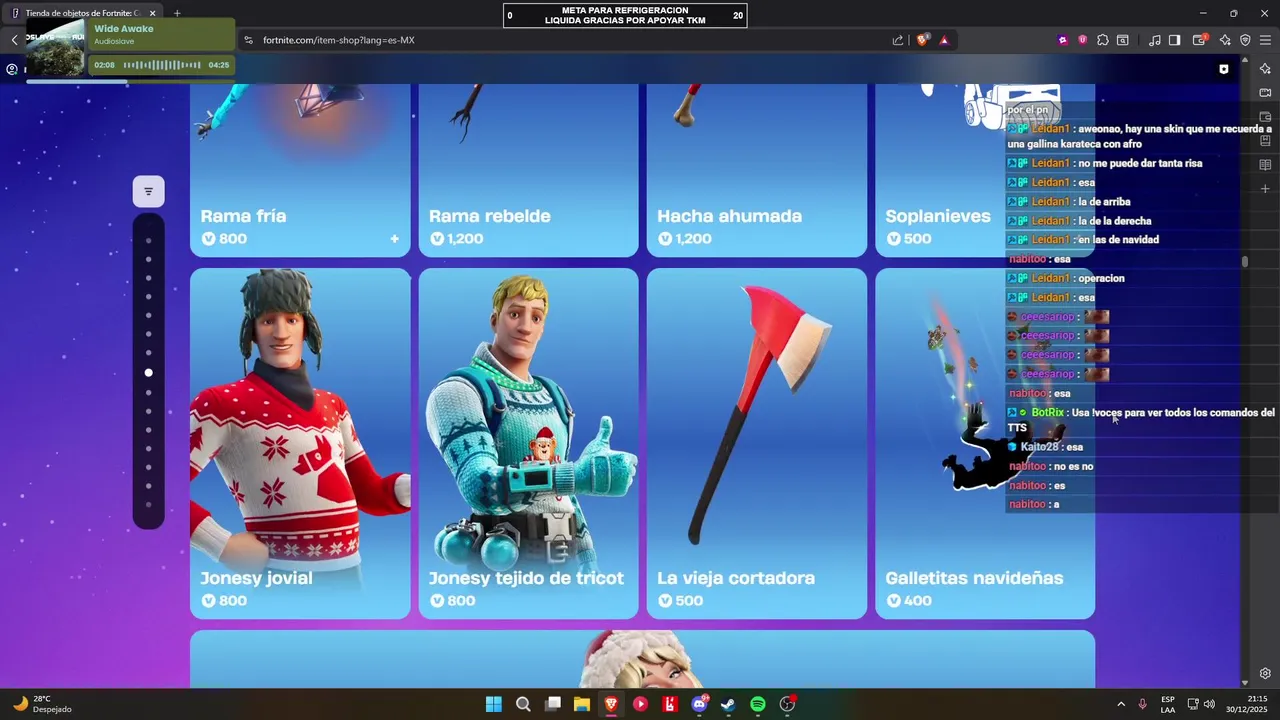Open the music note media control icon
1280x720 pixels.
click(x=1155, y=40)
